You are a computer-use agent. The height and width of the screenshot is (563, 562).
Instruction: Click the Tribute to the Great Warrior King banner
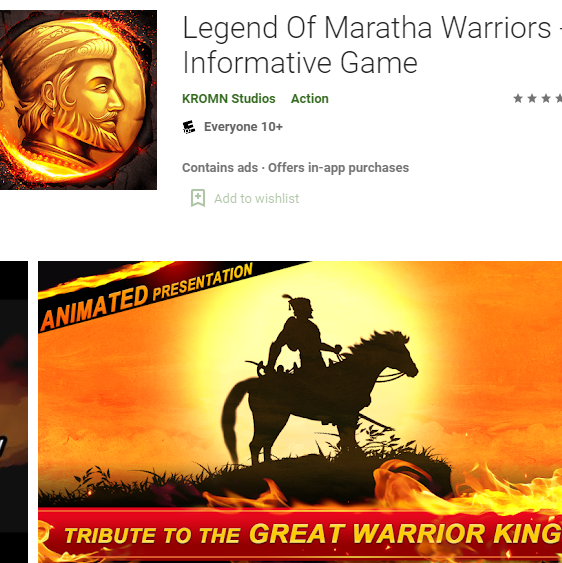312,534
